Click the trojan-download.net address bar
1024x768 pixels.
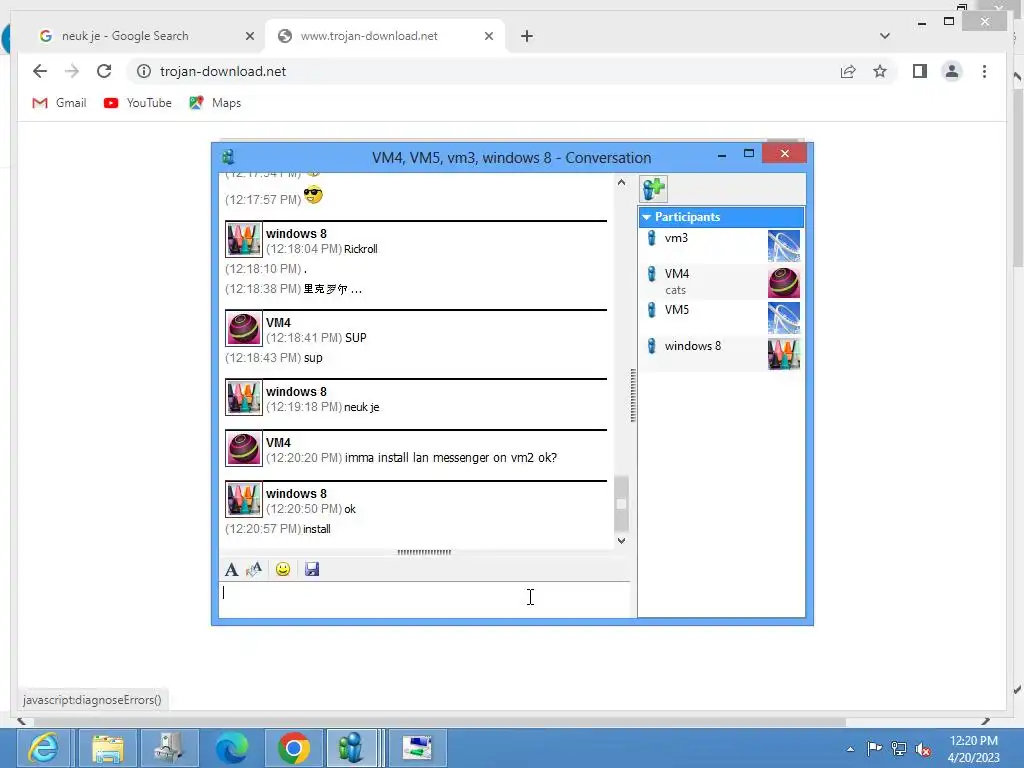(x=483, y=71)
